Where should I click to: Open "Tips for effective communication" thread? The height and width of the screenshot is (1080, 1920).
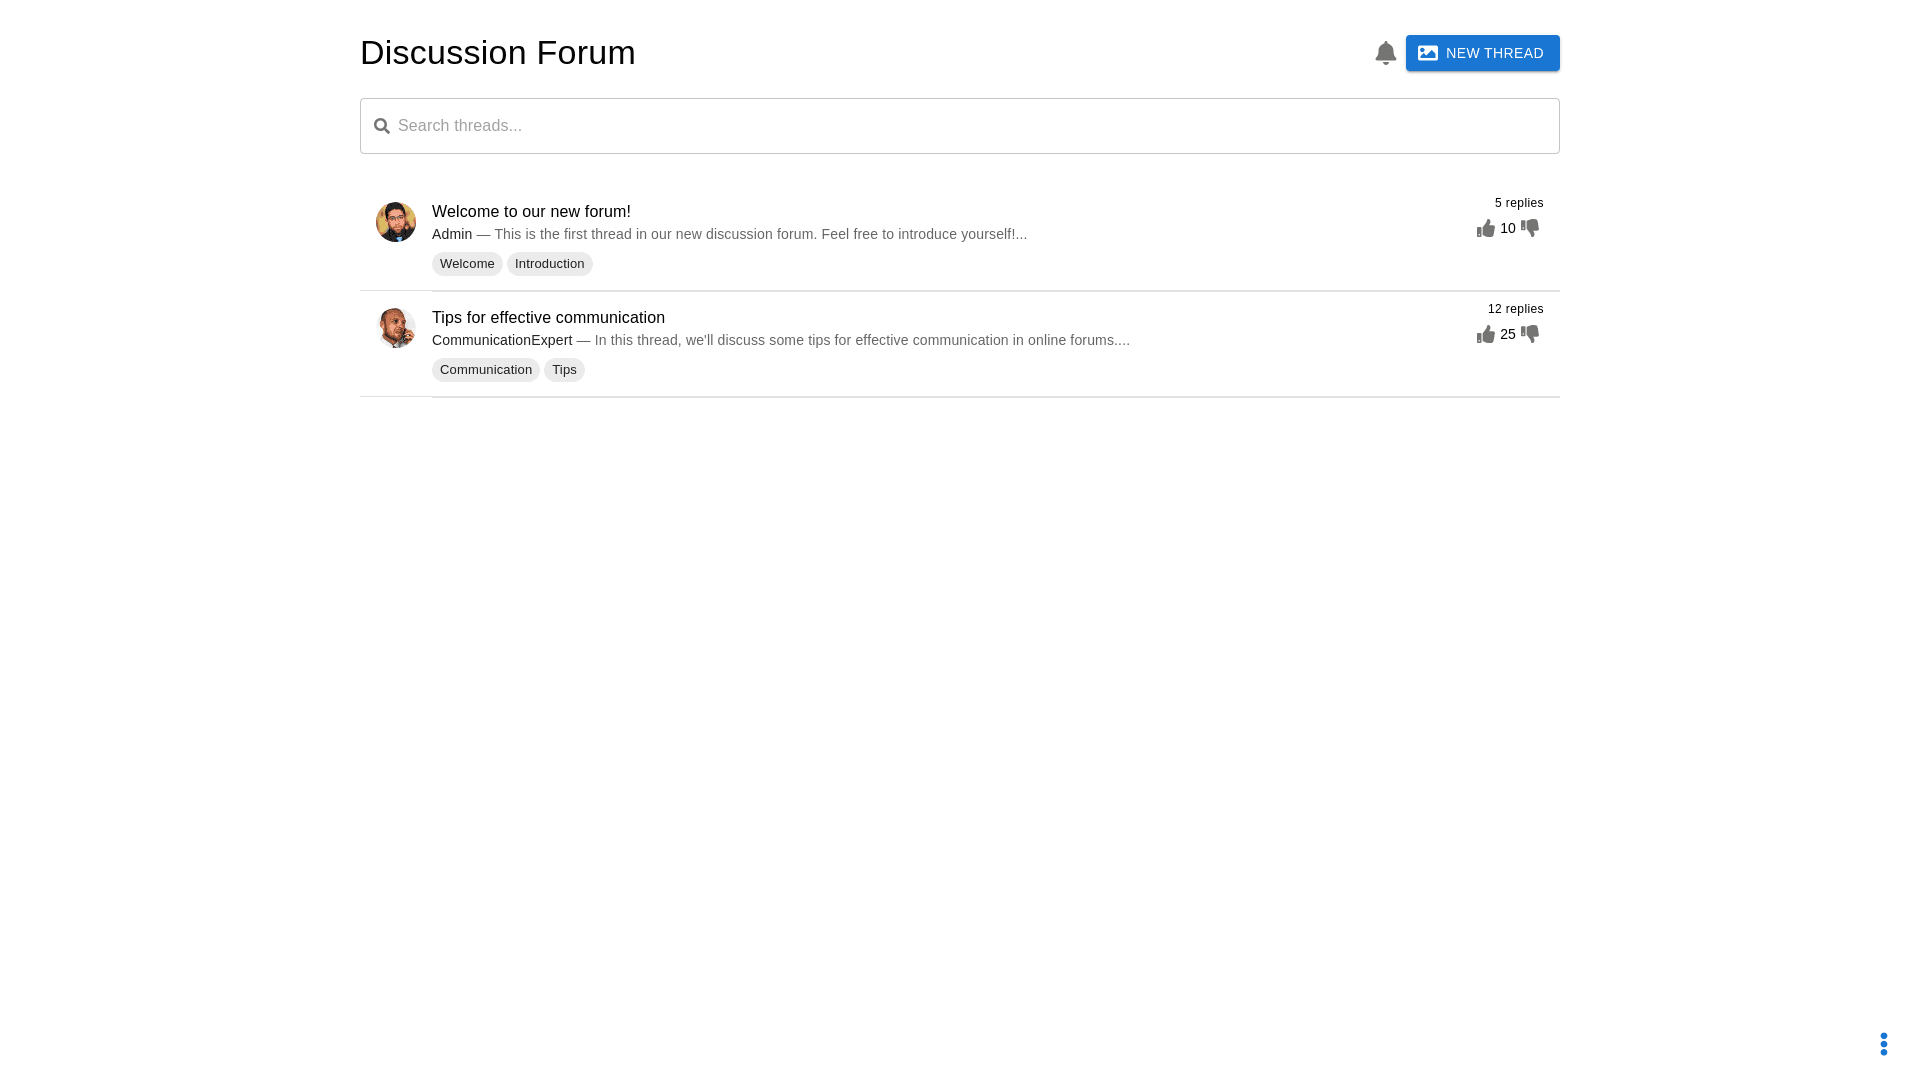coord(548,318)
